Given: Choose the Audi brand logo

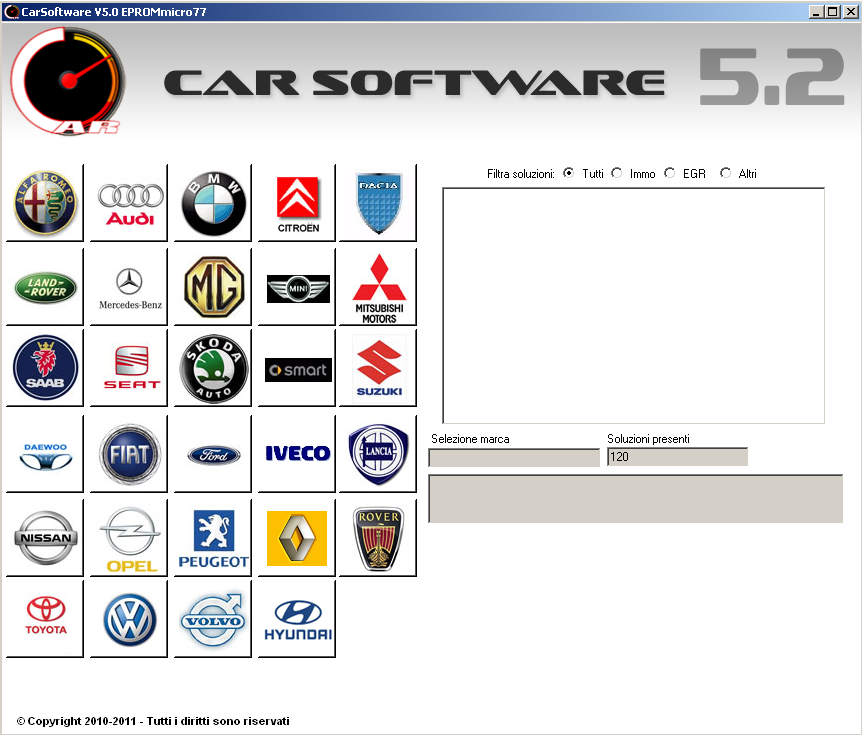Looking at the screenshot, I should [129, 202].
